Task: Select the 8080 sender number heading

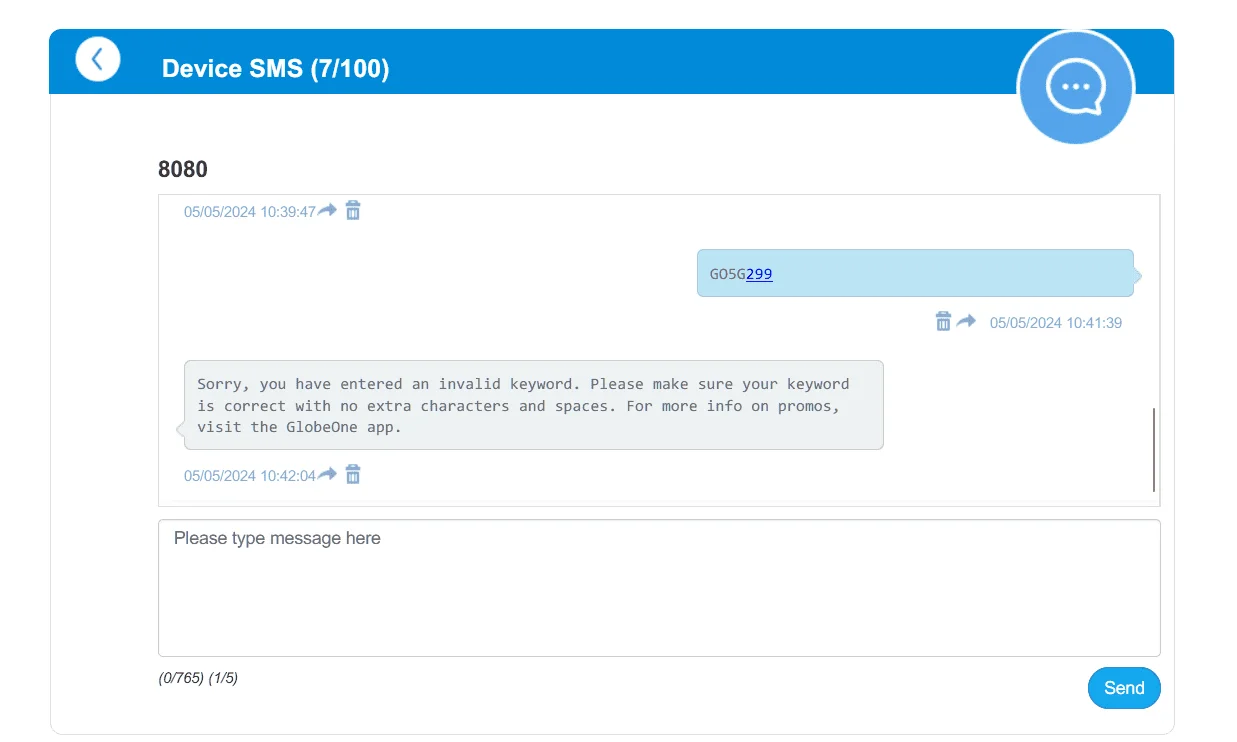Action: click(183, 169)
